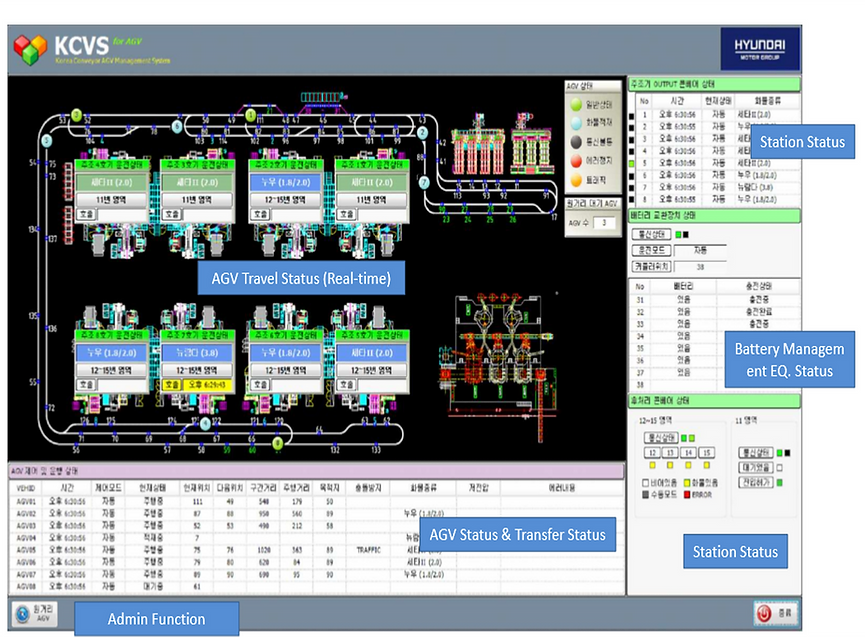The image size is (865, 637).
Task: Click the white 비어있음 legend box
Action: point(645,483)
